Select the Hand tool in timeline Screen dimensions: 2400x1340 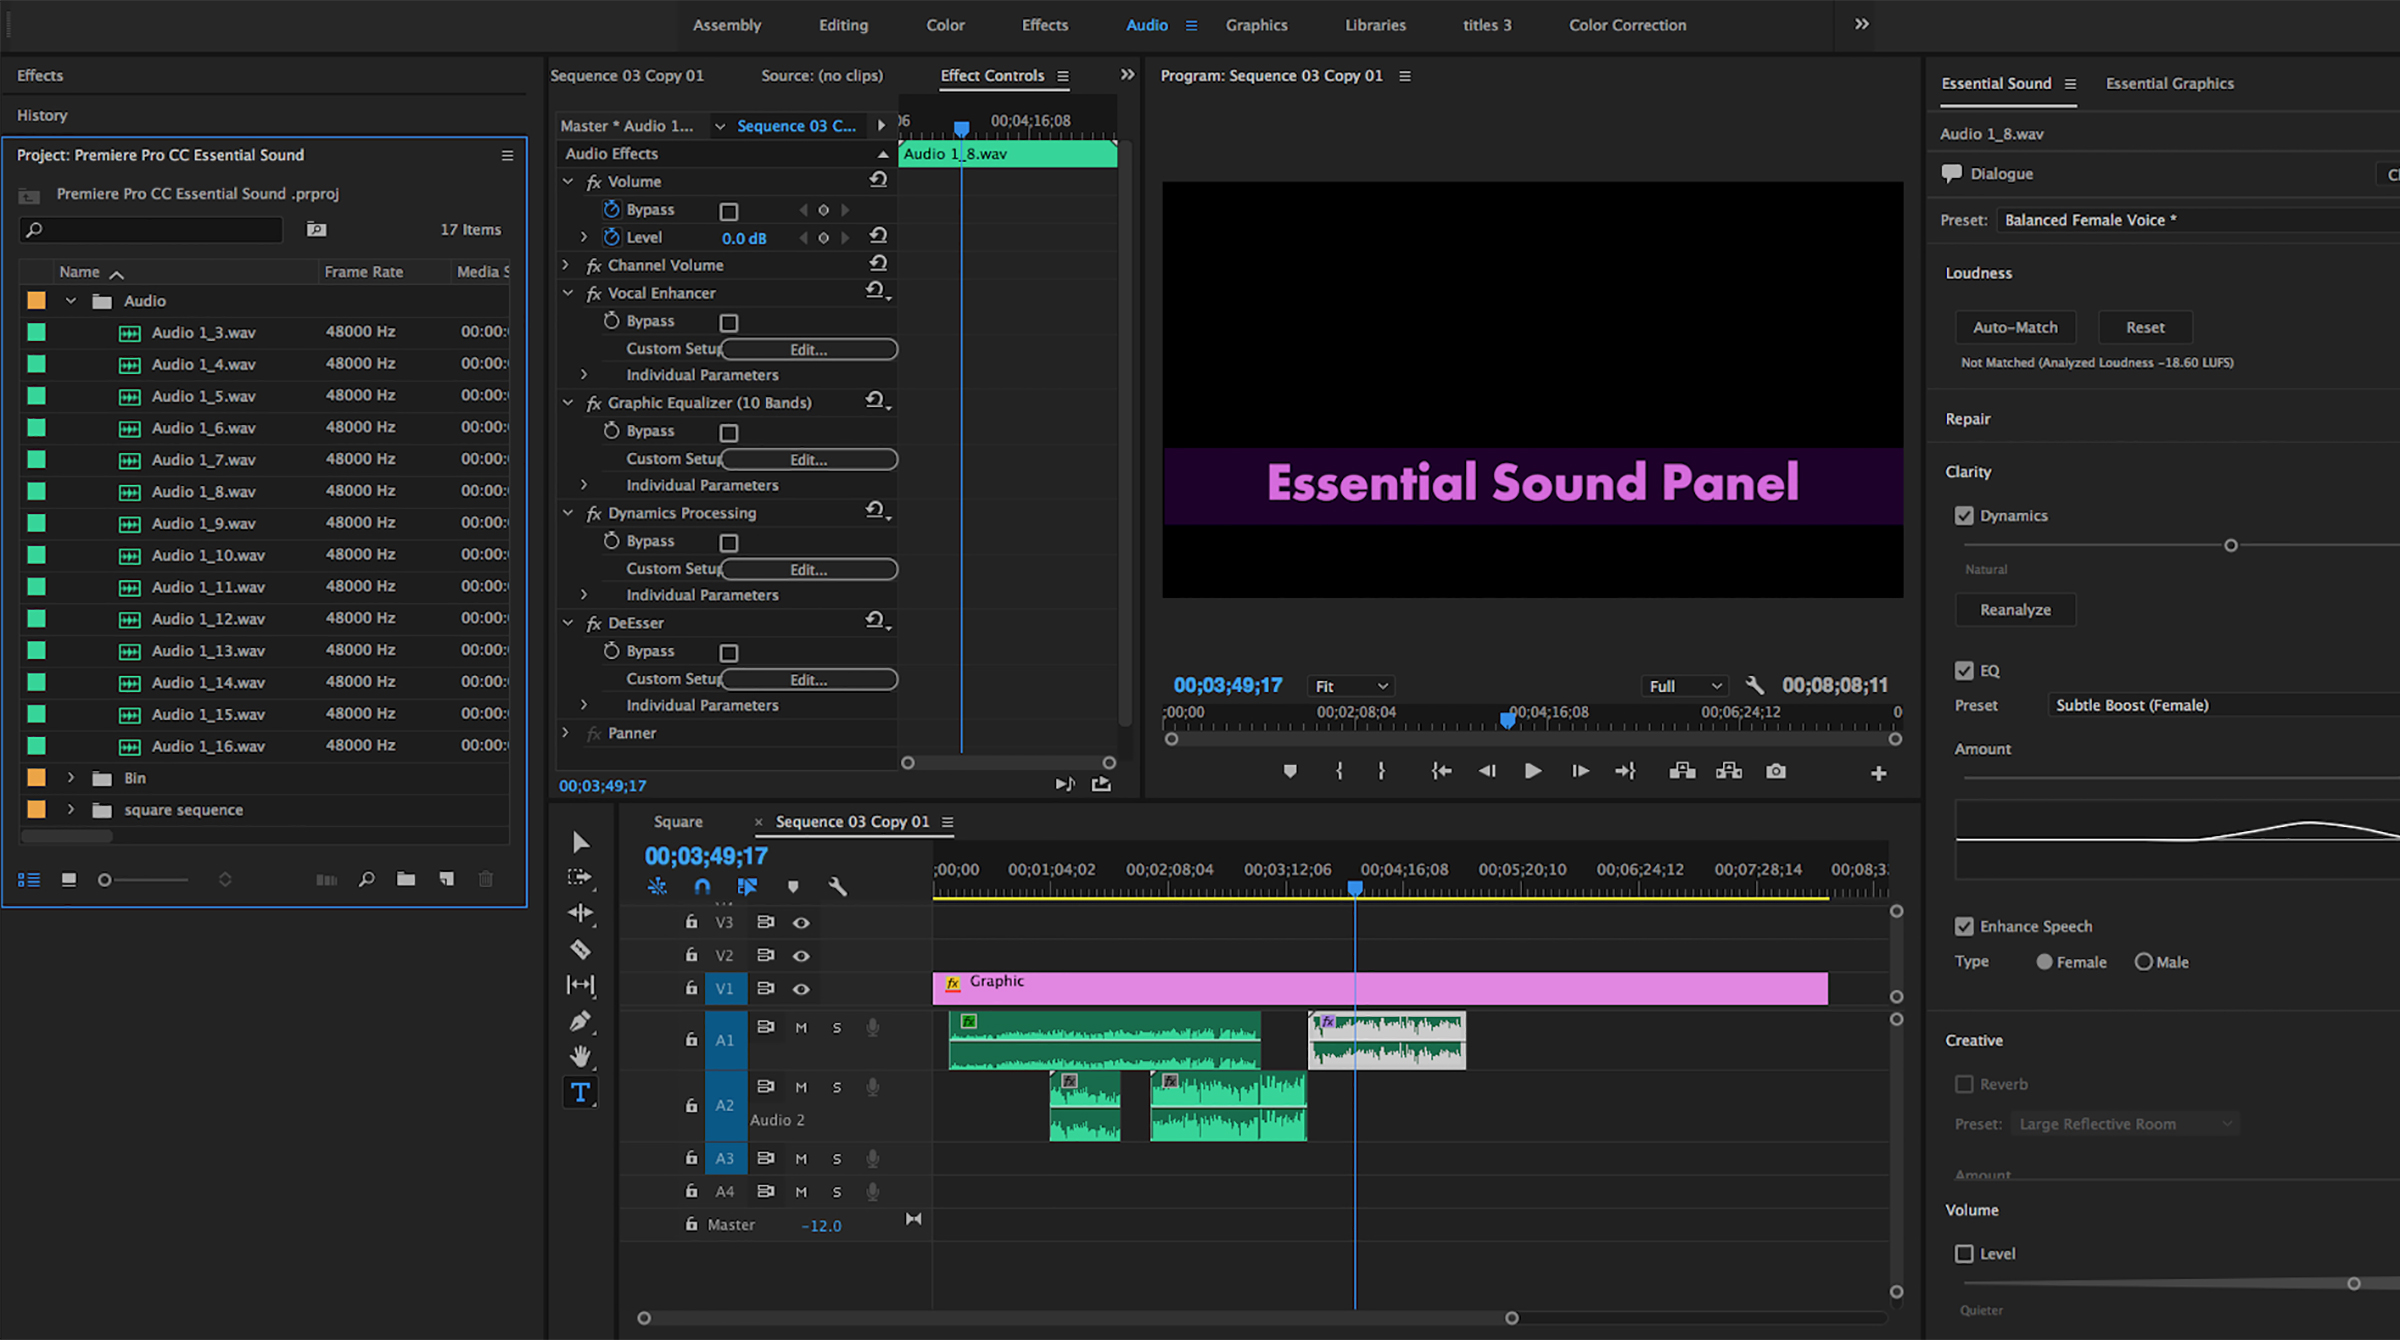580,1057
